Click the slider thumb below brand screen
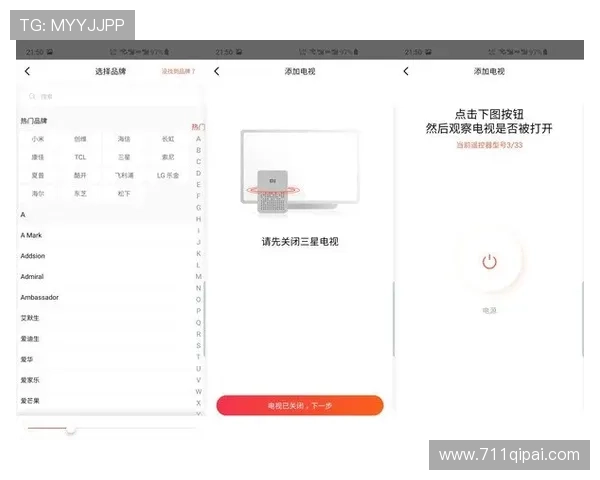Viewport: 600px width, 480px height. click(71, 430)
